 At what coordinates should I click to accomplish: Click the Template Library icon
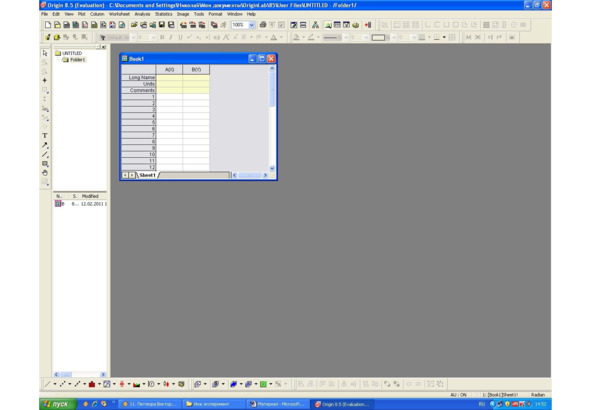181,384
